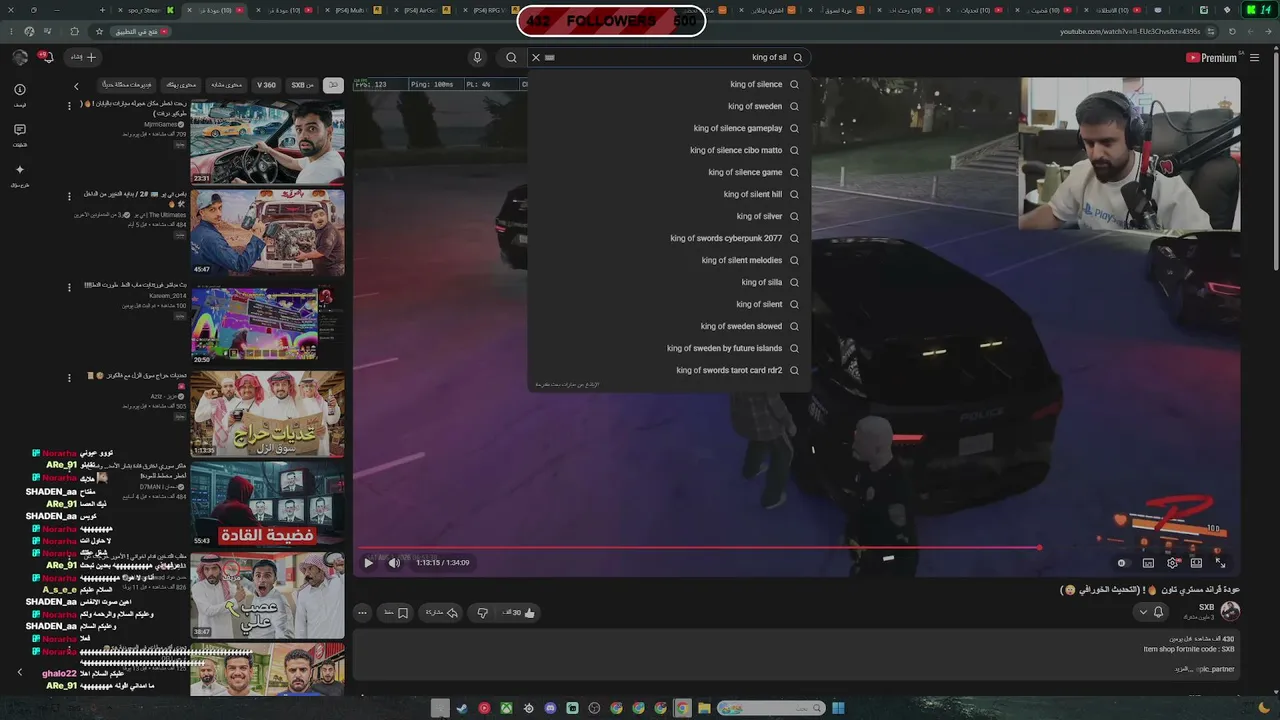Expand the video description box
The image size is (1280, 720).
tap(796, 655)
